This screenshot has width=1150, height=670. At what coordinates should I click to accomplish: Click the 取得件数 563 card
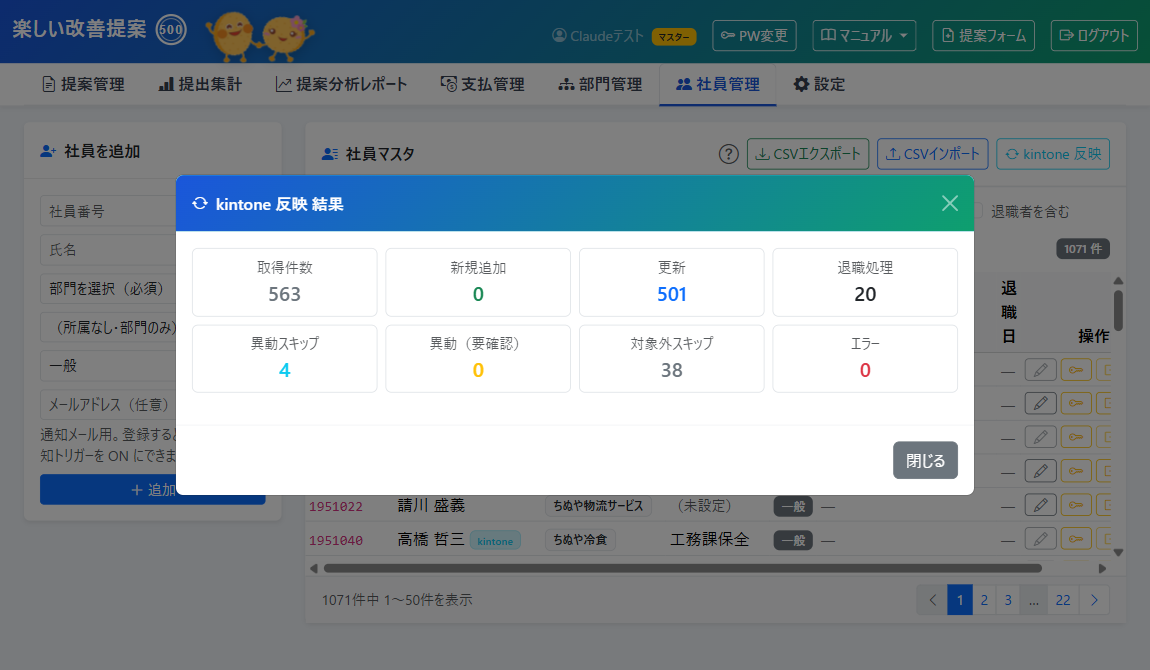point(285,282)
